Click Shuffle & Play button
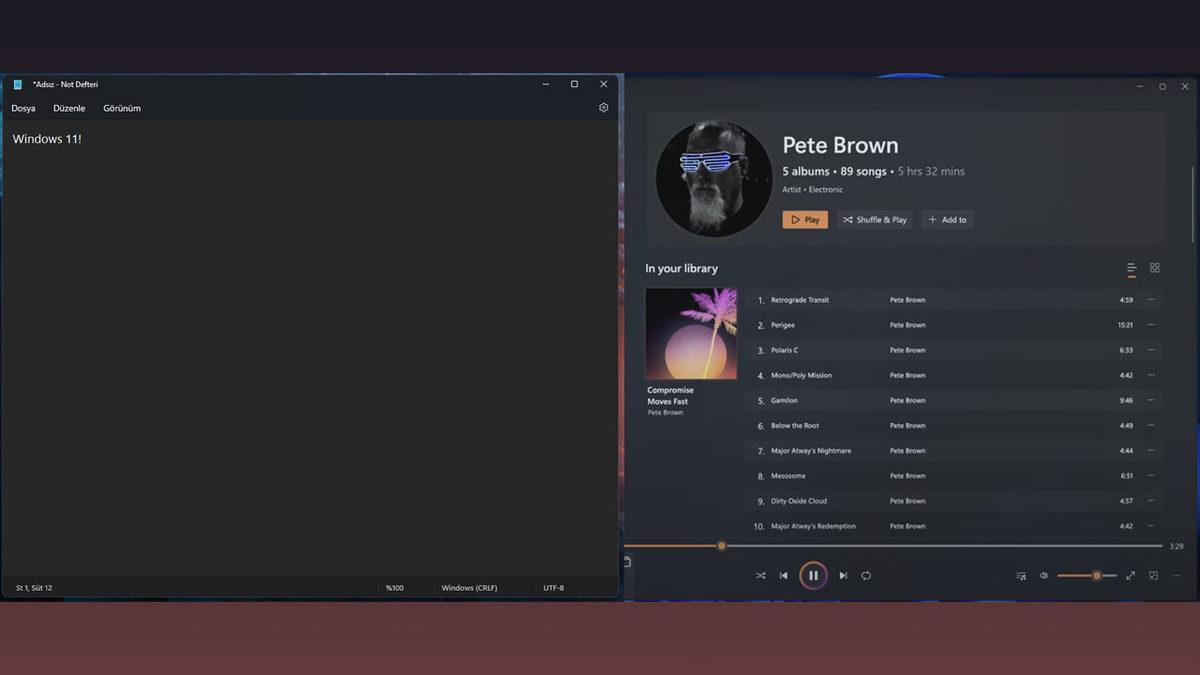This screenshot has width=1200, height=675. click(875, 220)
